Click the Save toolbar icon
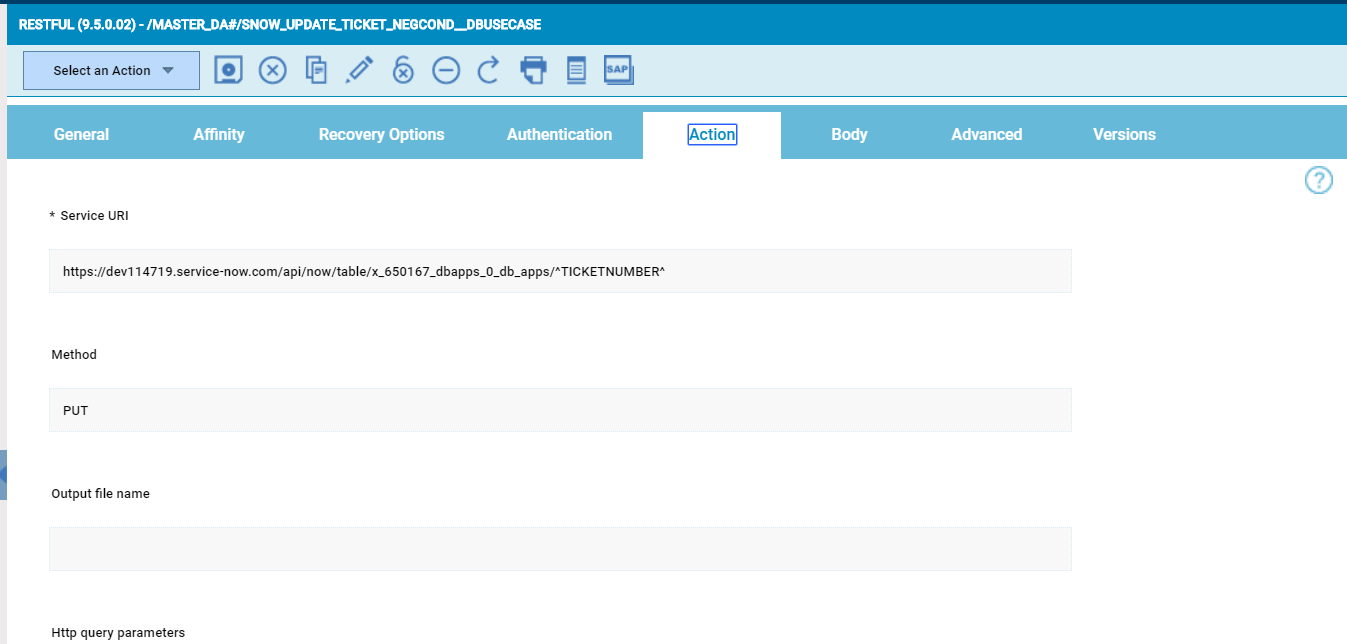Image resolution: width=1347 pixels, height=644 pixels. click(228, 70)
